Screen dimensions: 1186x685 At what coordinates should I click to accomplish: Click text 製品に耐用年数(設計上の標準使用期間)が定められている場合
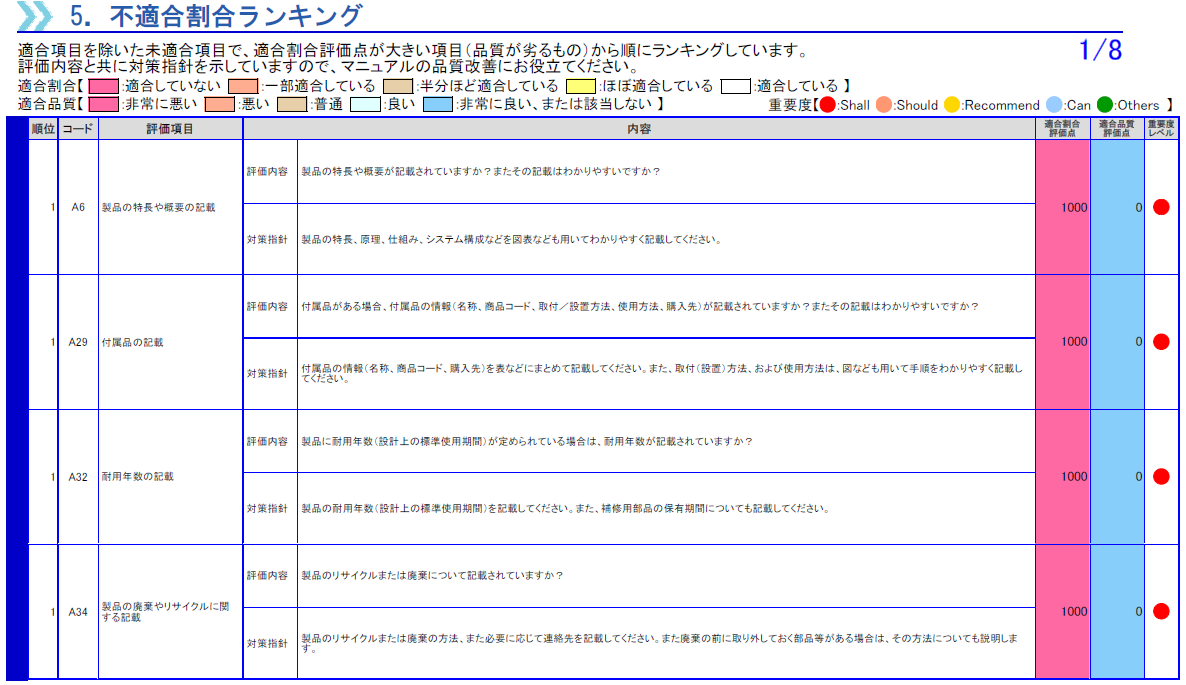click(449, 441)
